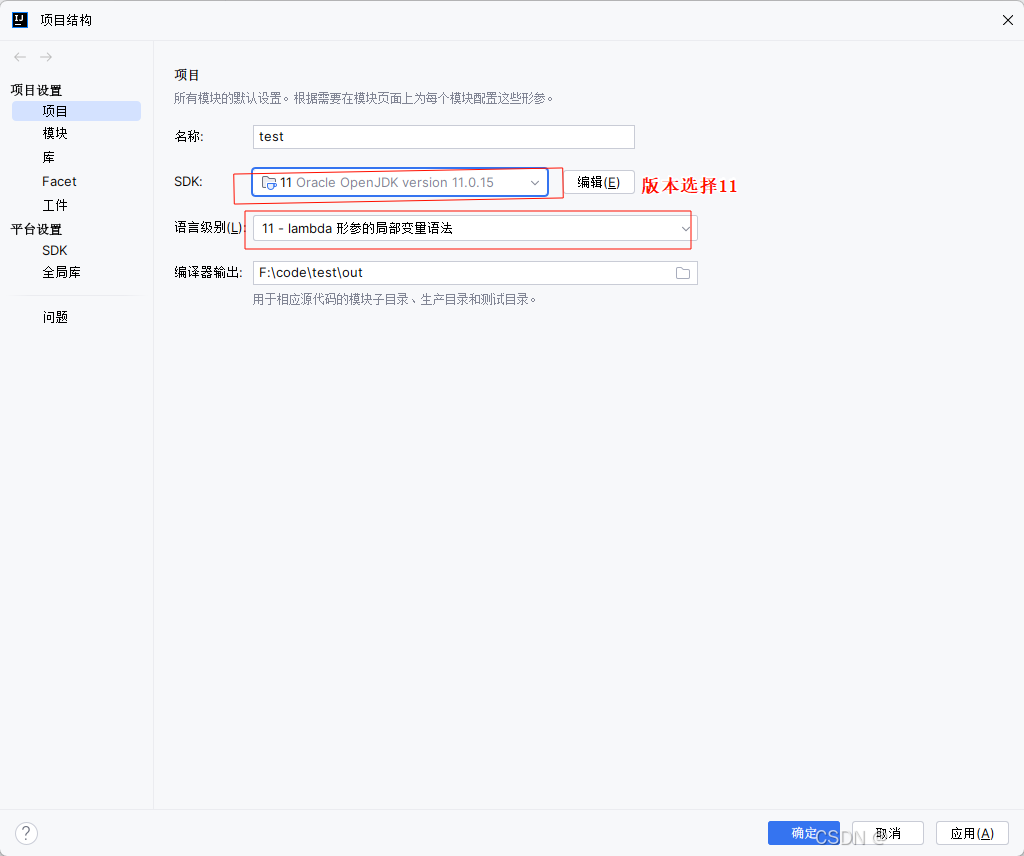
Task: Click the 平台设置 section header
Action: coord(36,229)
